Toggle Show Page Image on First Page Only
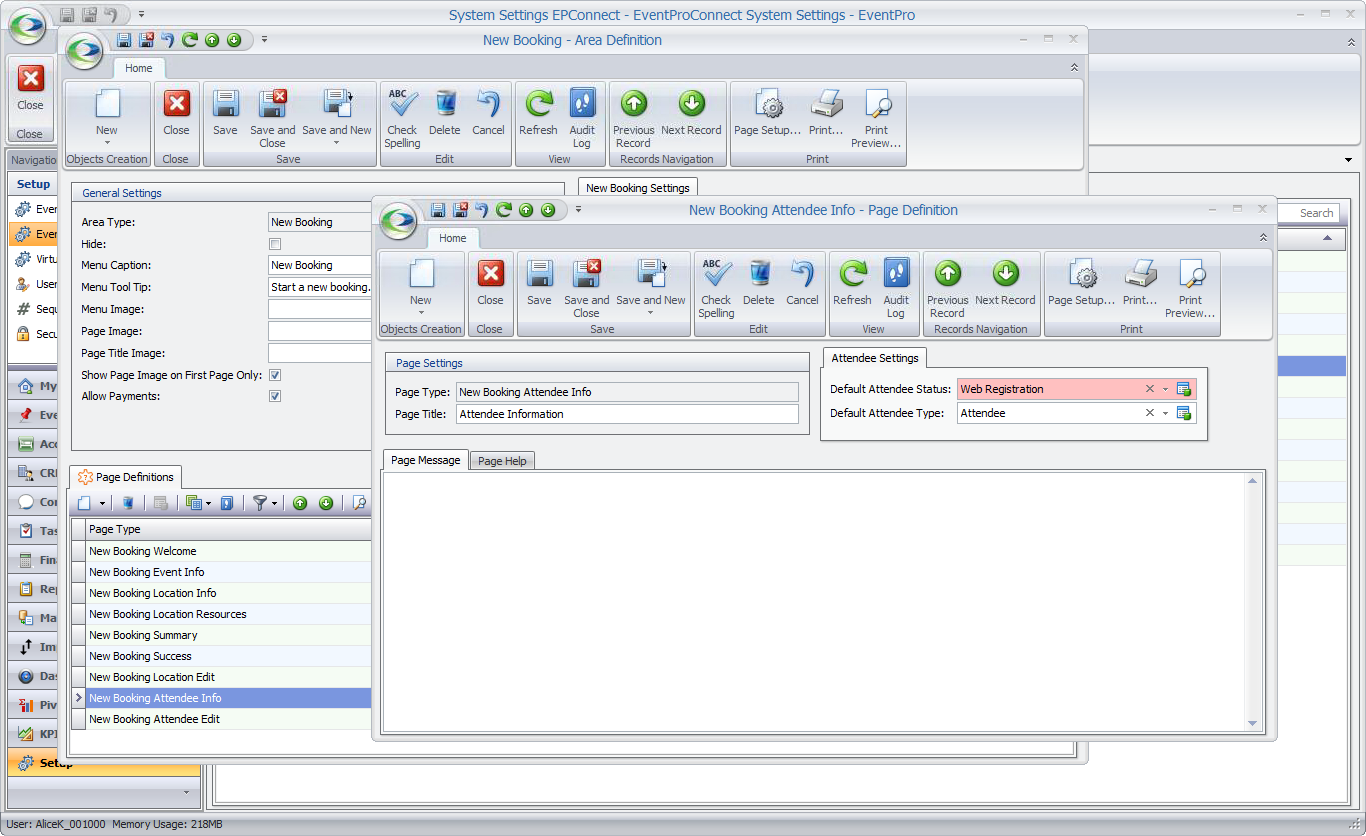Image resolution: width=1366 pixels, height=836 pixels. point(275,375)
